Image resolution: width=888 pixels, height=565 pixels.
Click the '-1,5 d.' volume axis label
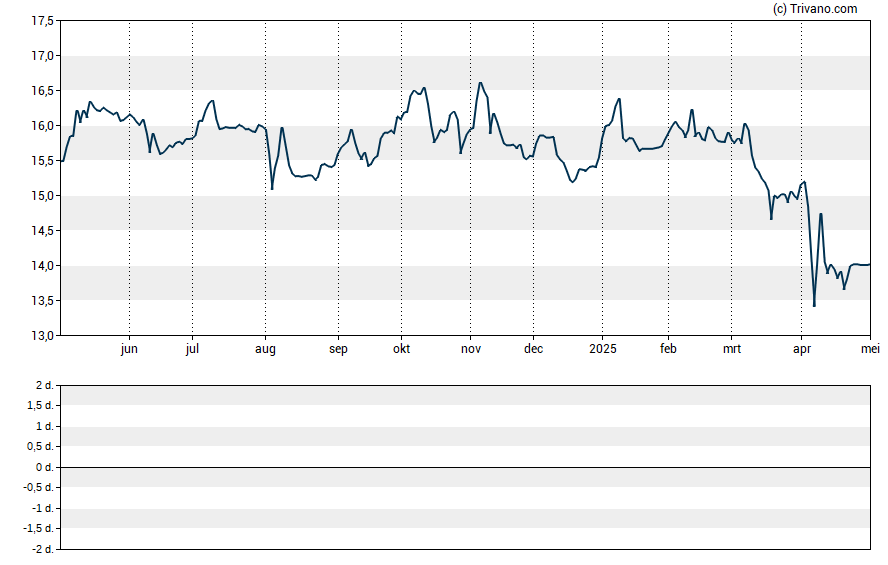(39, 528)
